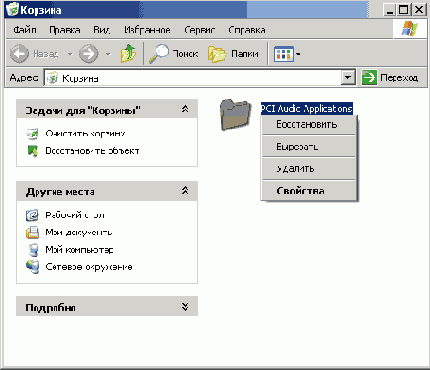430x370 pixels.
Task: Open the Вид menu
Action: coord(101,30)
